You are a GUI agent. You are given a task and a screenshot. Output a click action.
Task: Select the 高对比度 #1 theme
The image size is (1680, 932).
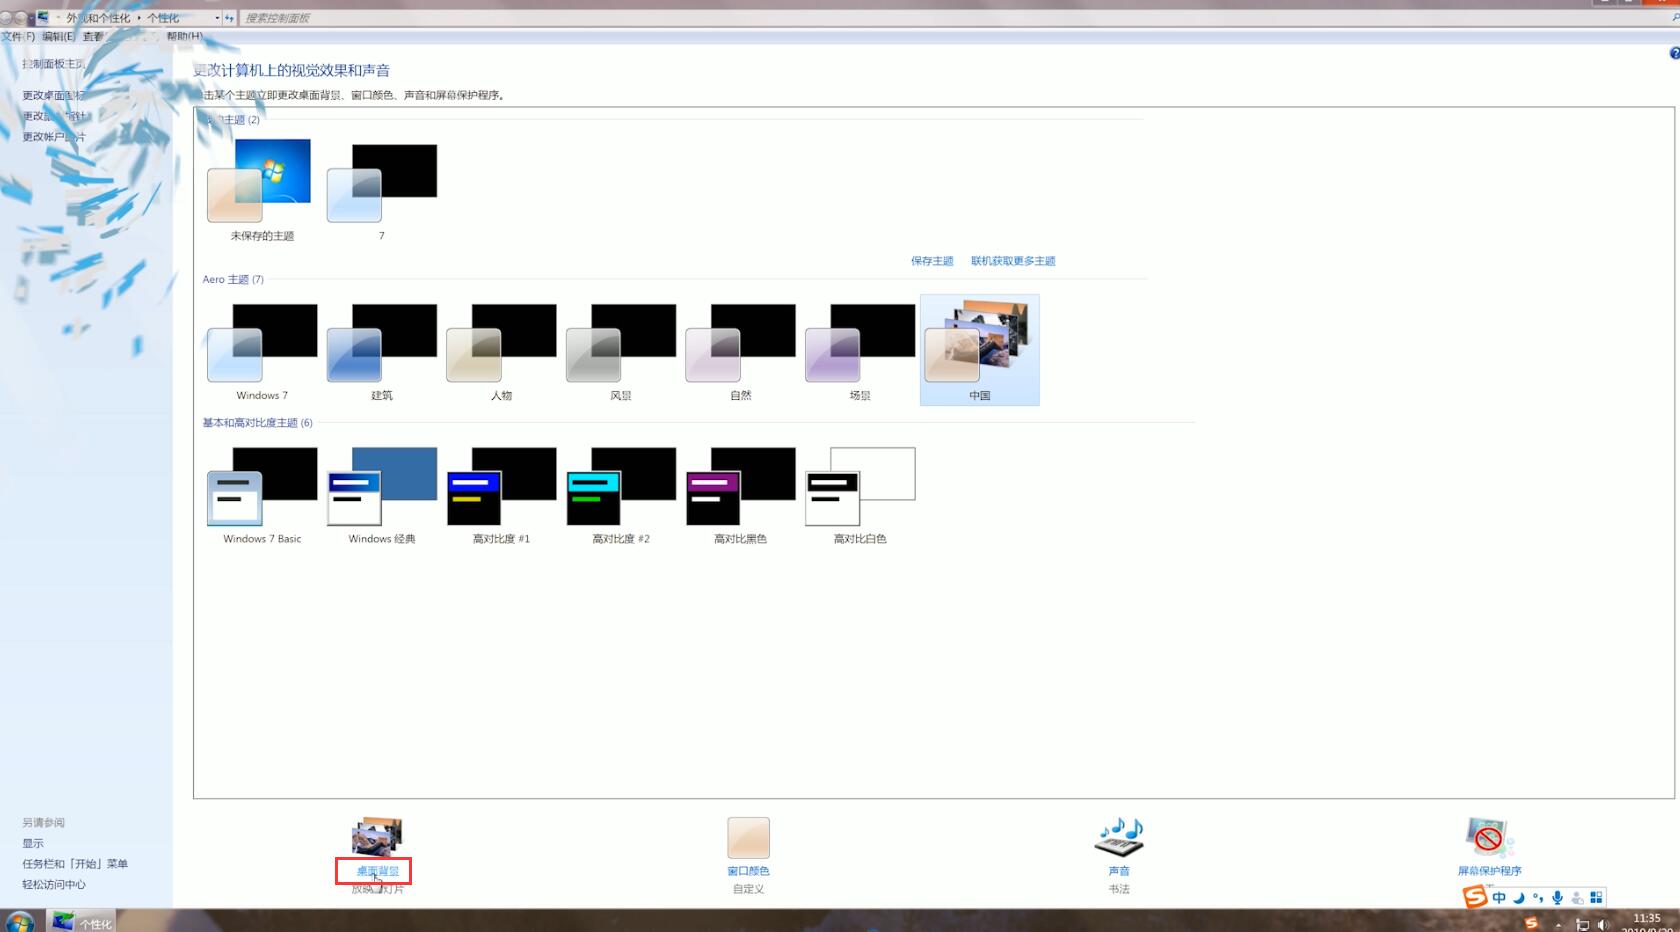pos(501,494)
